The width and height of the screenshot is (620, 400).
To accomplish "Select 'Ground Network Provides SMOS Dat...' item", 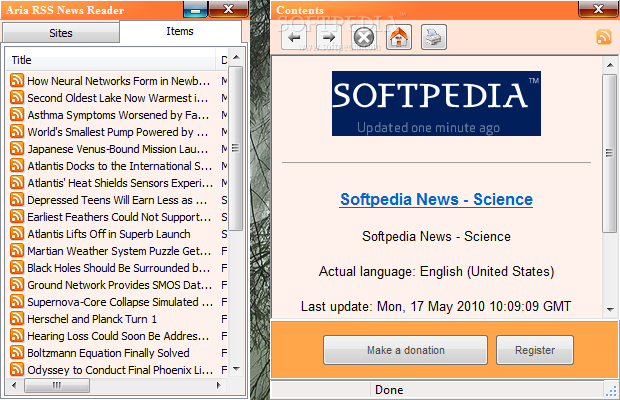I will [119, 285].
